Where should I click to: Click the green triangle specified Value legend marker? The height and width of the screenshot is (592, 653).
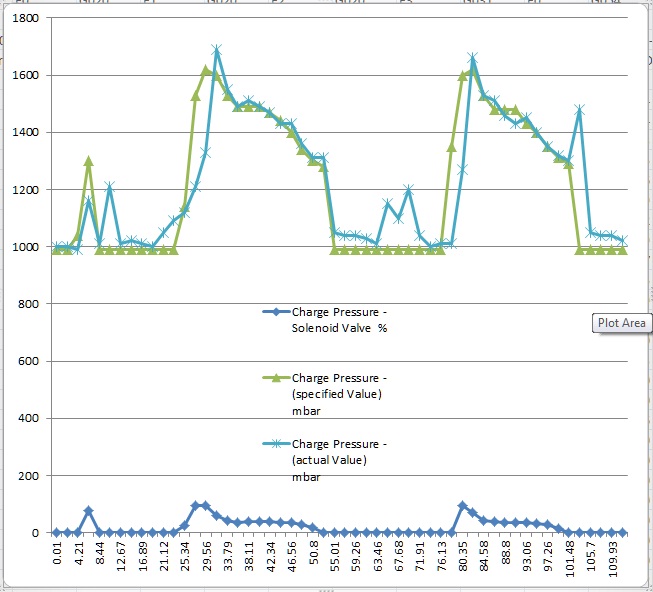click(x=274, y=378)
